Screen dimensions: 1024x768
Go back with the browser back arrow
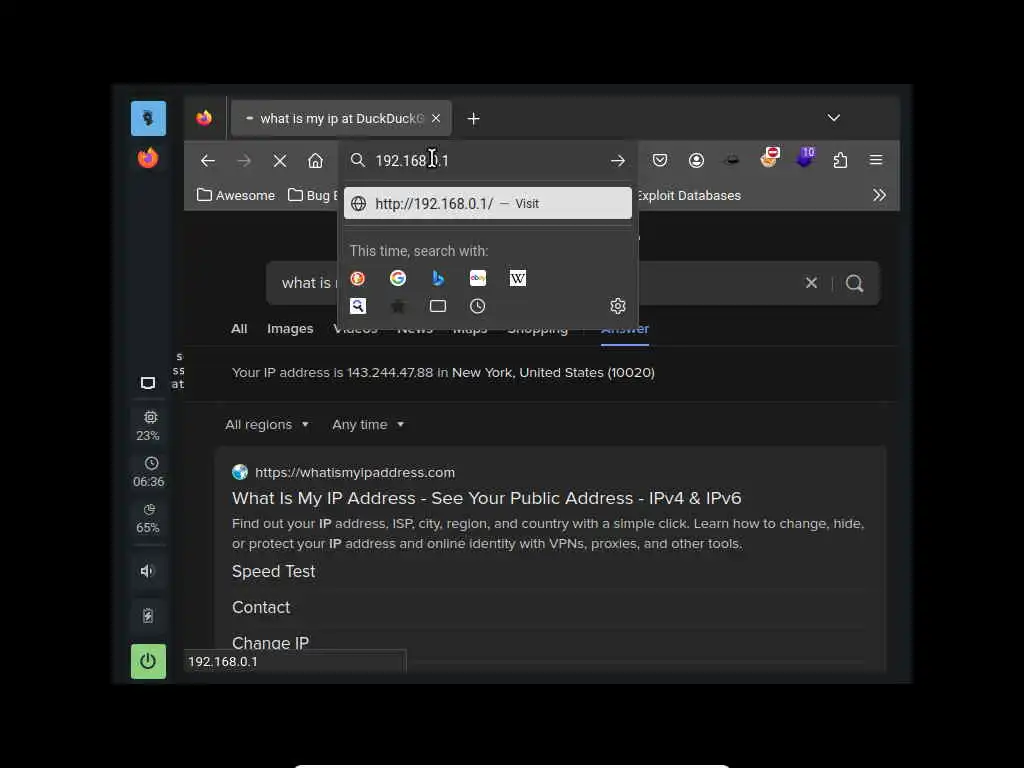coord(208,161)
